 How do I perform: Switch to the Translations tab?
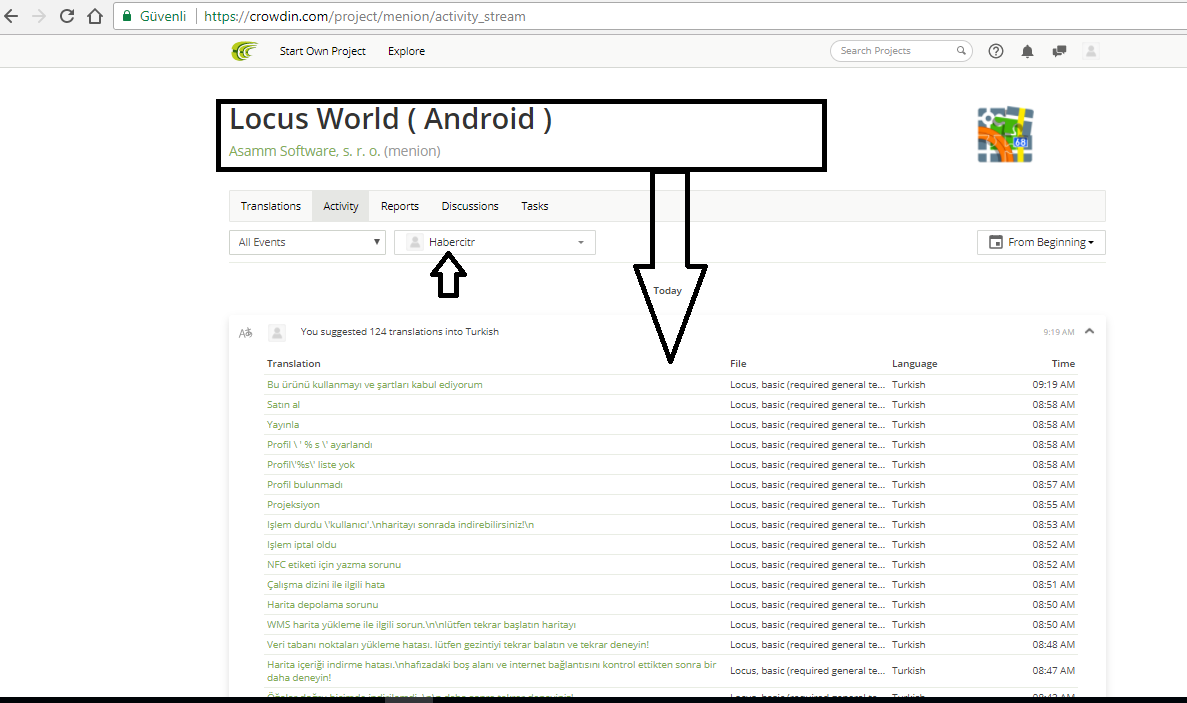270,206
